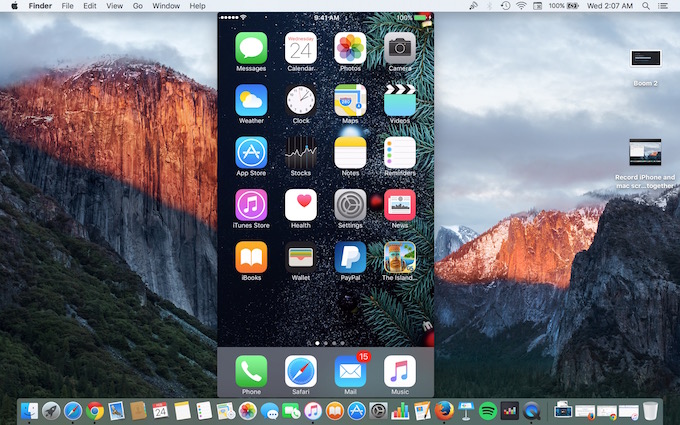
Task: Open the Messages app on iPhone
Action: click(x=251, y=47)
